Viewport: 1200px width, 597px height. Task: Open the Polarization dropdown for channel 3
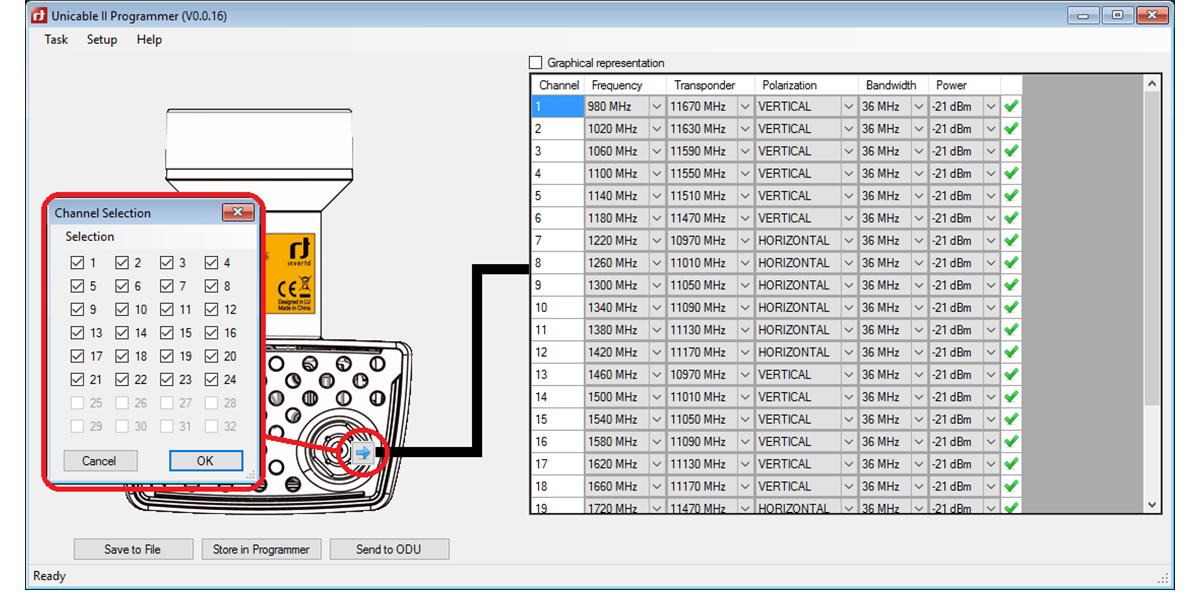click(x=849, y=151)
